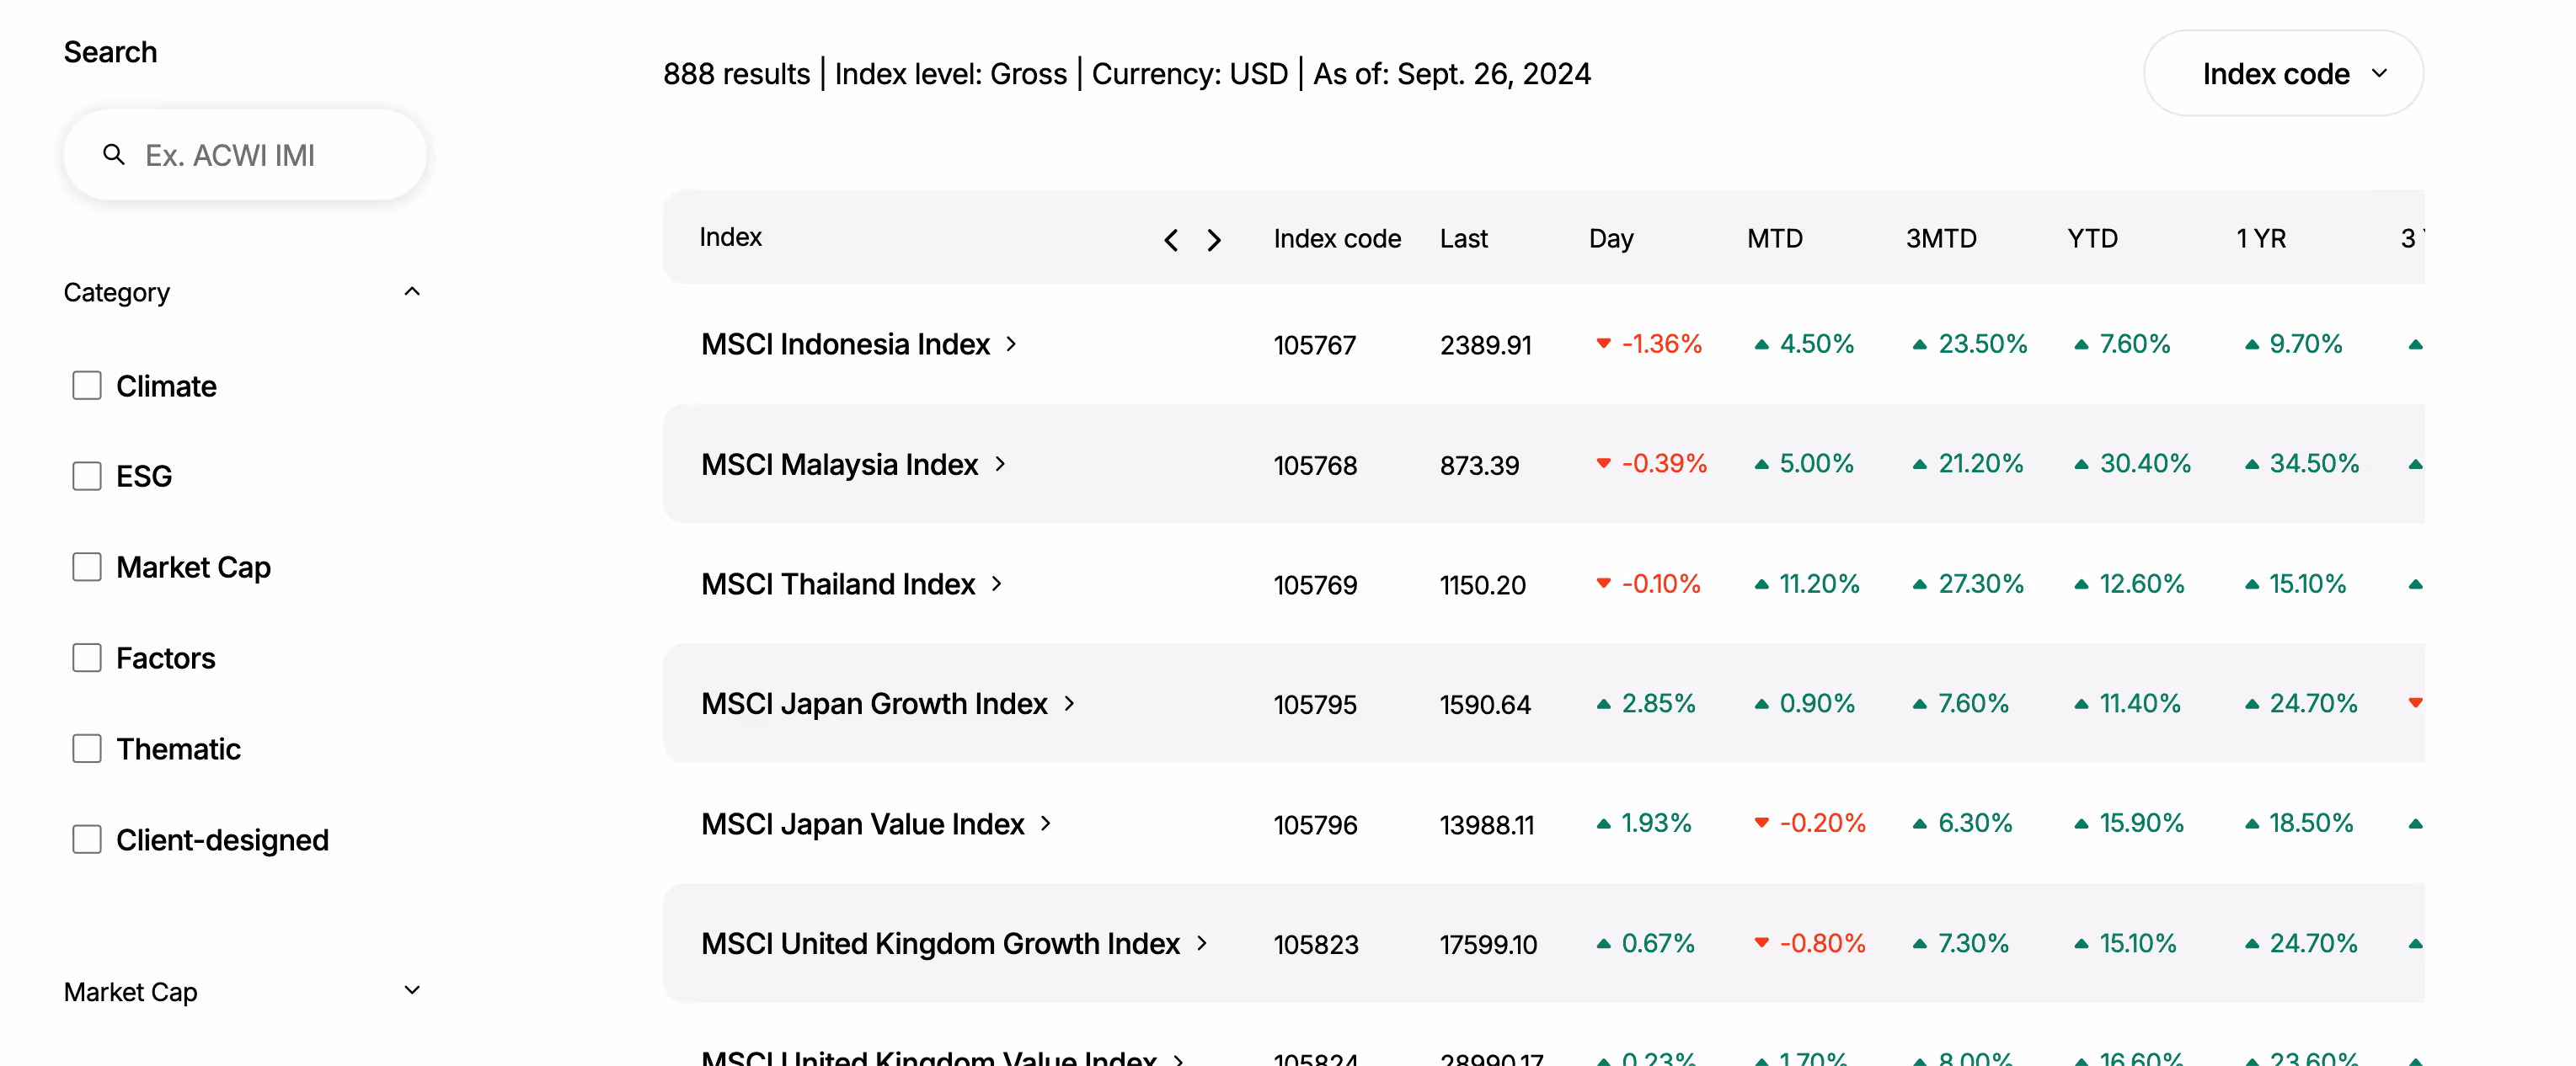2576x1066 pixels.
Task: Click chevron beside MSCI Malaysia Index
Action: [1000, 464]
